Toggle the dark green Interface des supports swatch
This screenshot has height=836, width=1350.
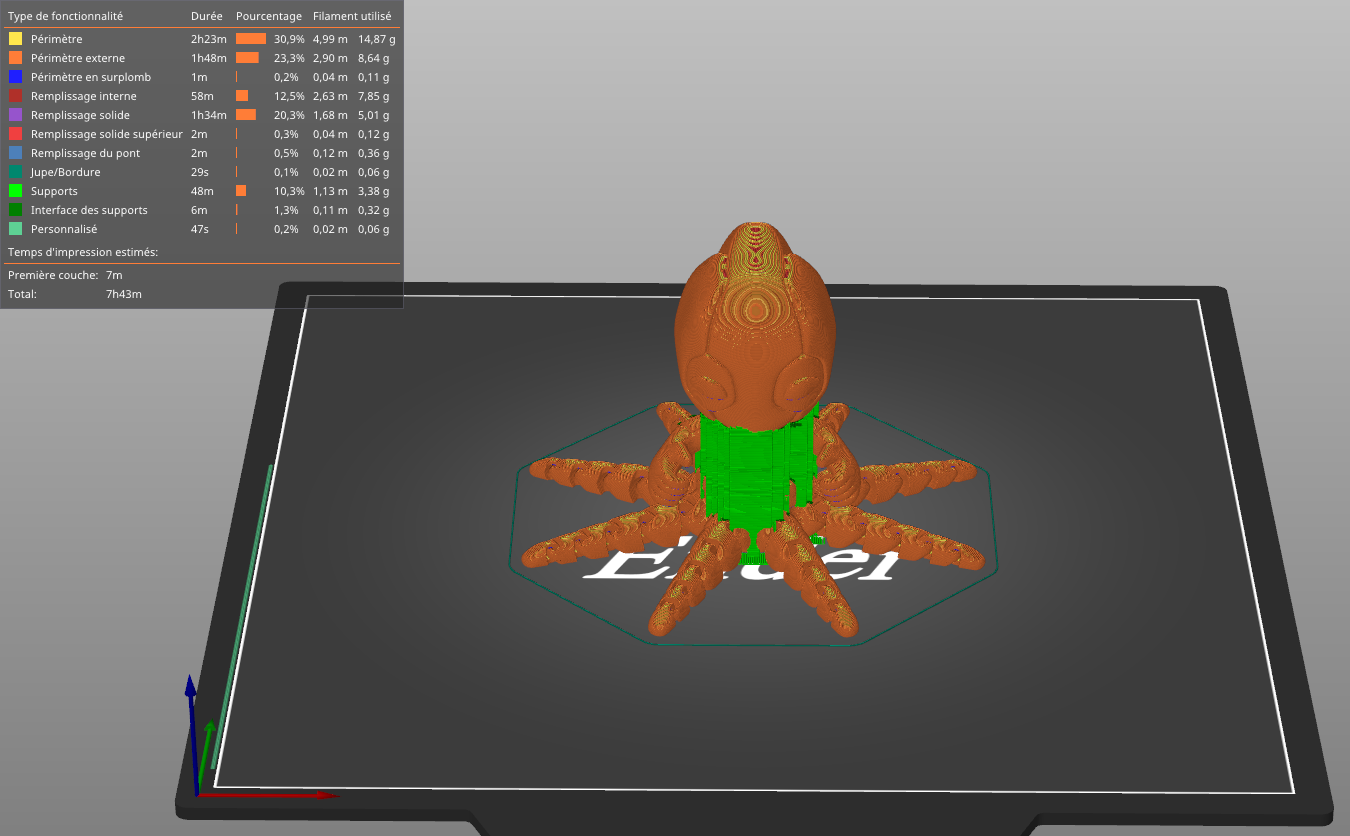coord(15,210)
